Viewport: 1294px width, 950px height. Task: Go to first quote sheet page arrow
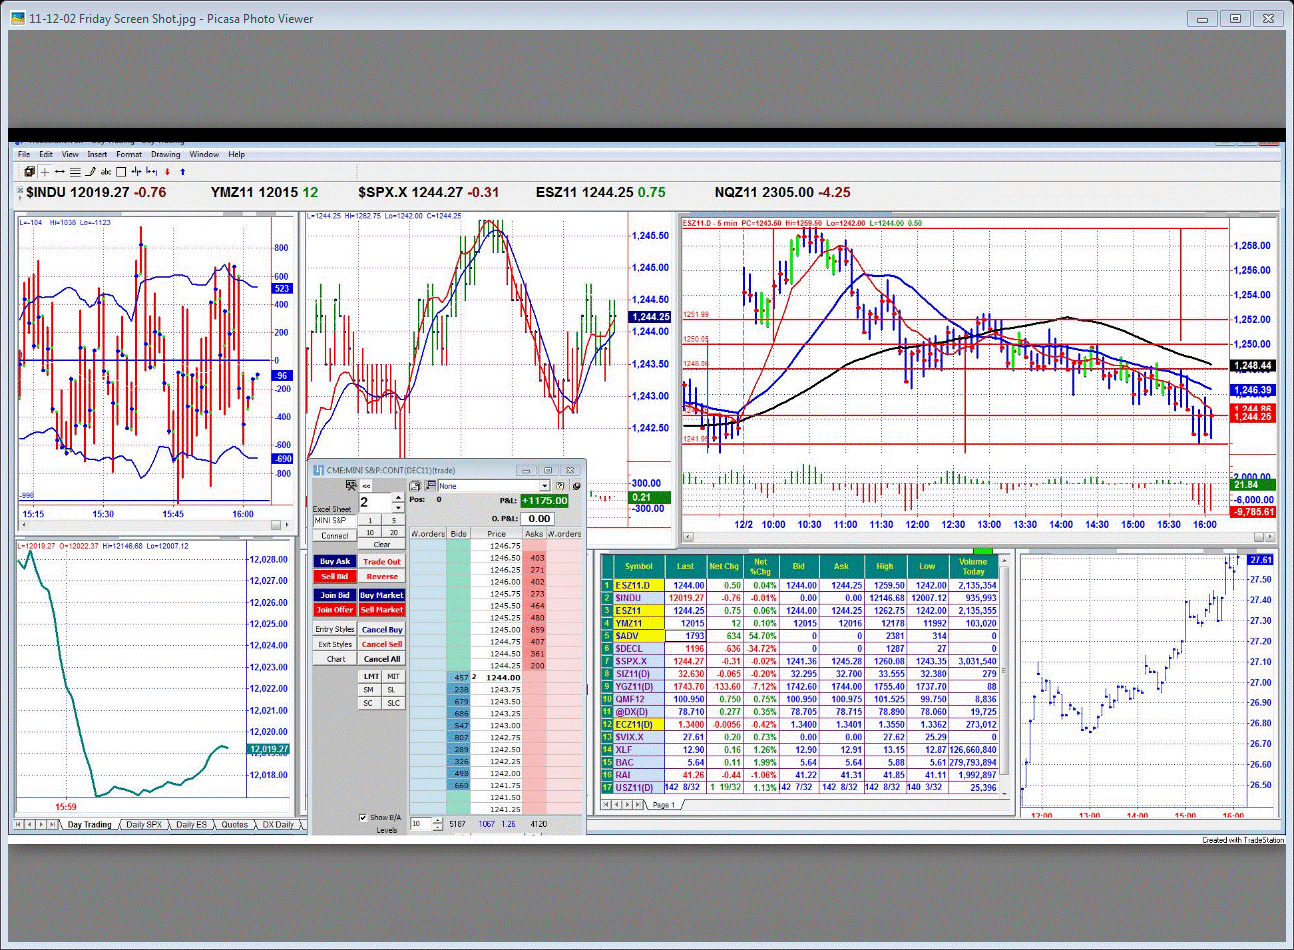coord(606,804)
